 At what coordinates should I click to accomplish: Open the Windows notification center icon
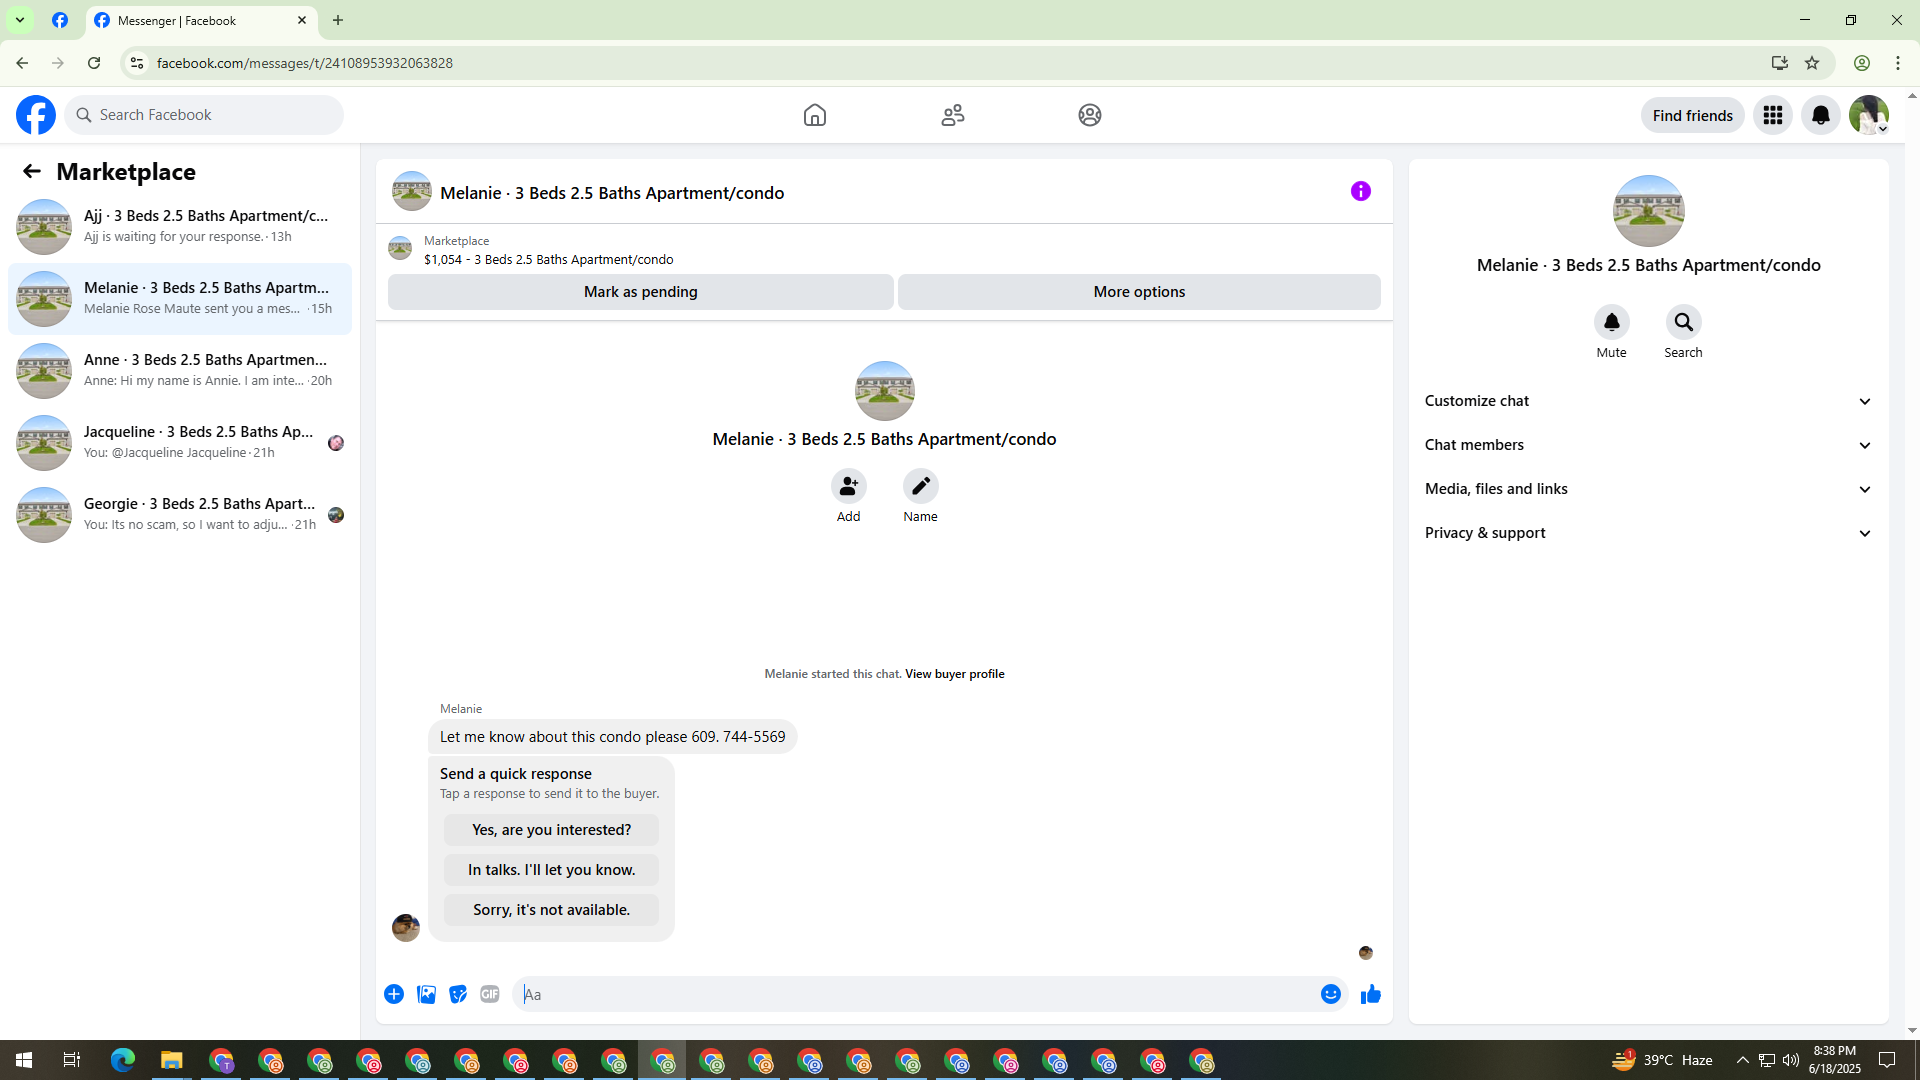[1887, 1060]
